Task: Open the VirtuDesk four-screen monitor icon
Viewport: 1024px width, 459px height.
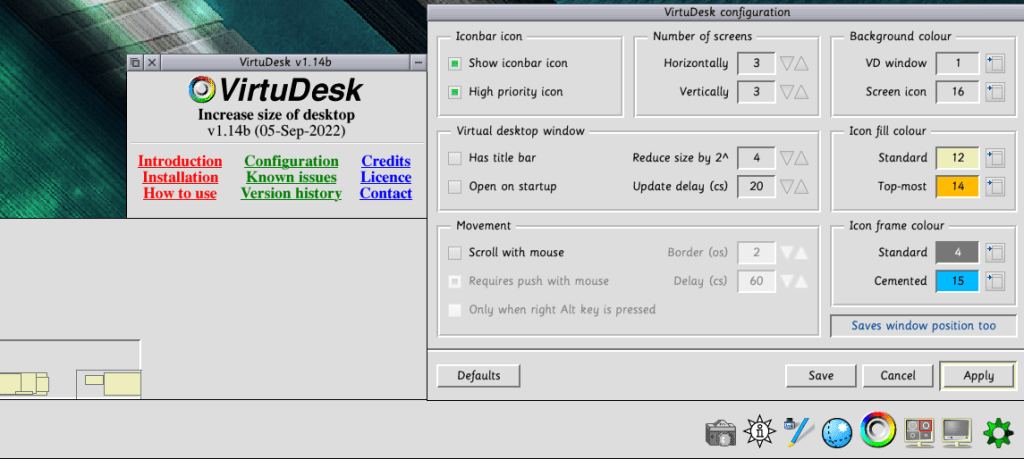Action: coord(918,431)
